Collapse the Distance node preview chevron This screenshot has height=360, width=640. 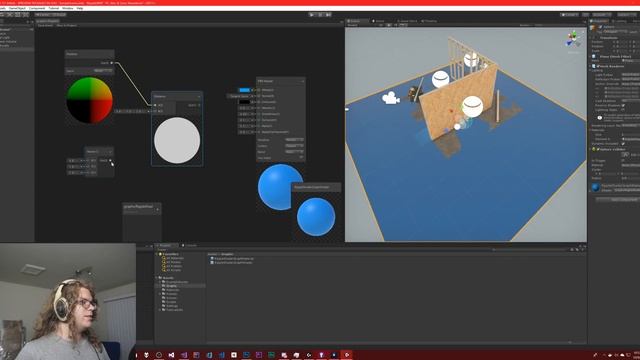199,97
